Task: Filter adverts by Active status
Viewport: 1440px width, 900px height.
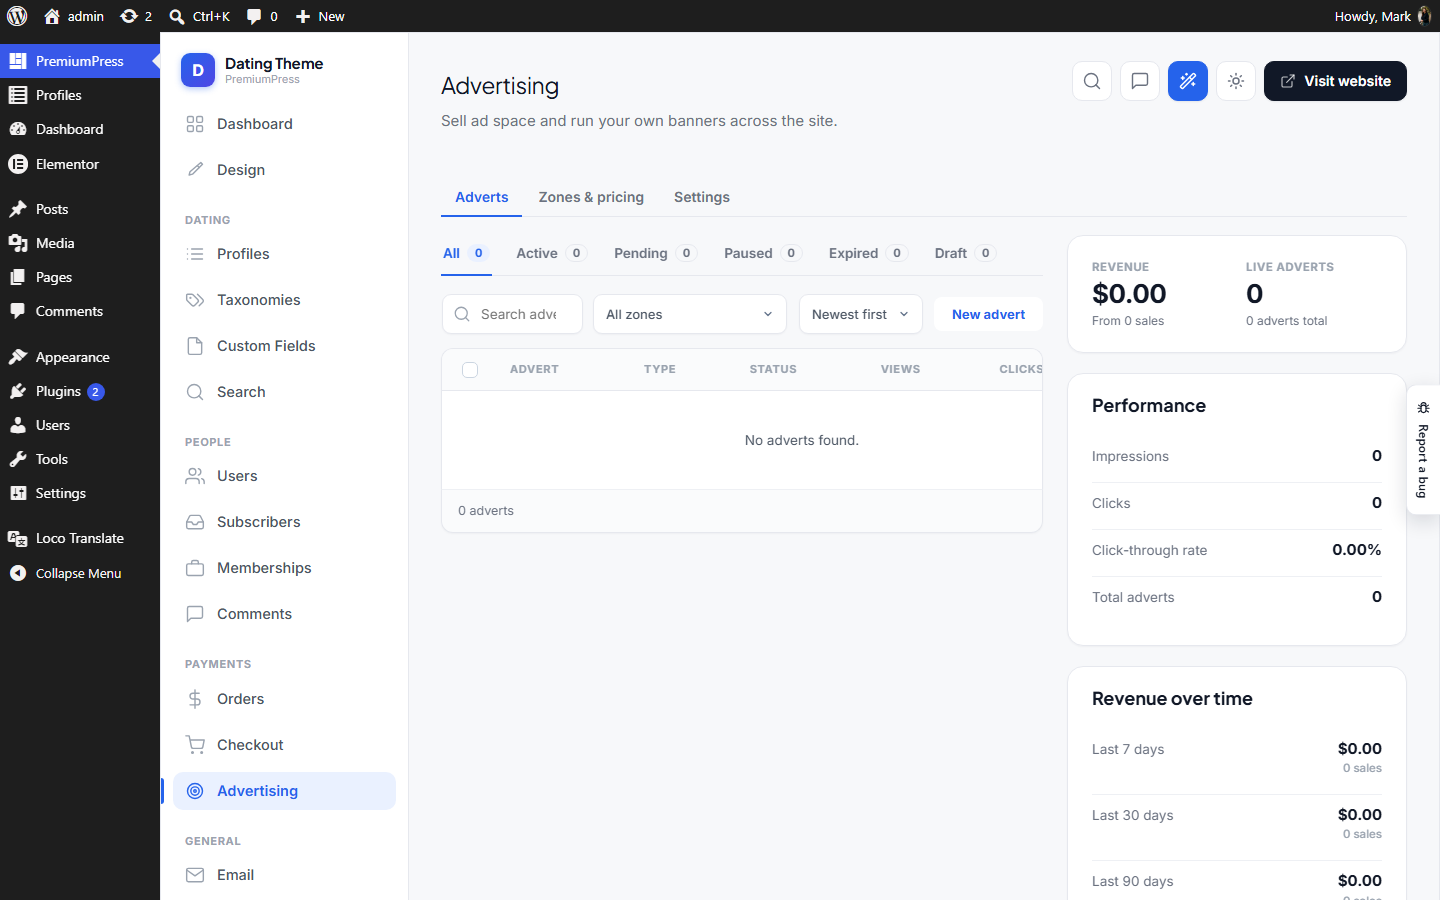Action: (x=551, y=253)
